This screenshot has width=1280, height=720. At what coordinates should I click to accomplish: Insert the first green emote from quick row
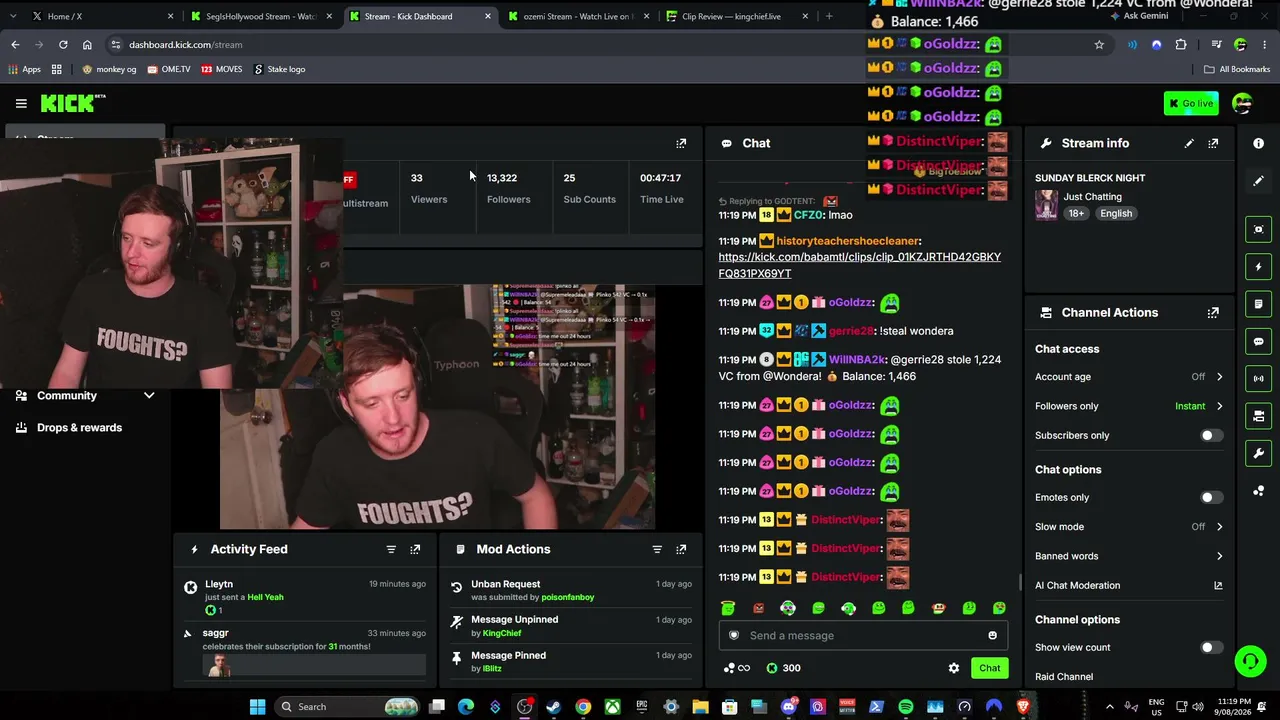coord(728,608)
